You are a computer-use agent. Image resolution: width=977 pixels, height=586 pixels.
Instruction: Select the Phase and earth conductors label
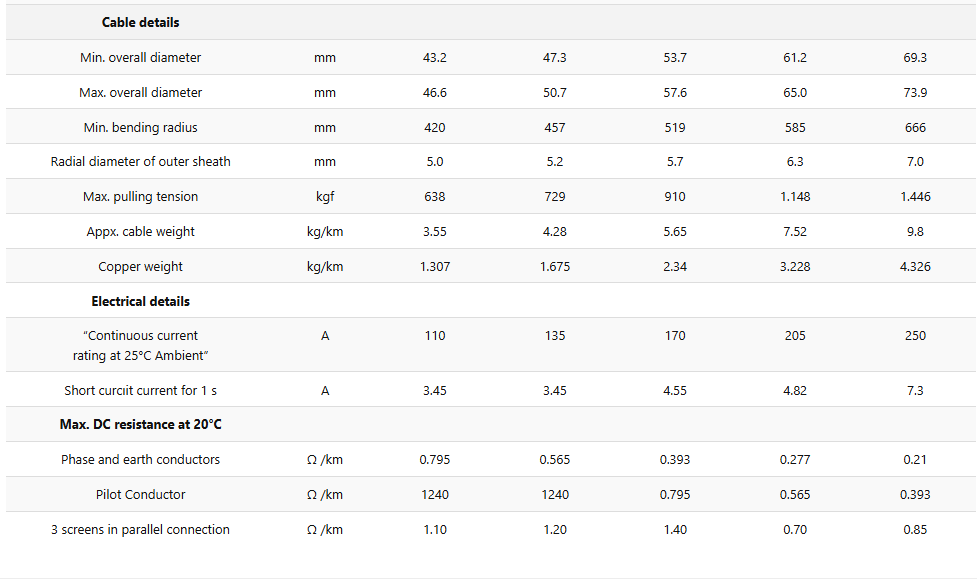point(141,460)
